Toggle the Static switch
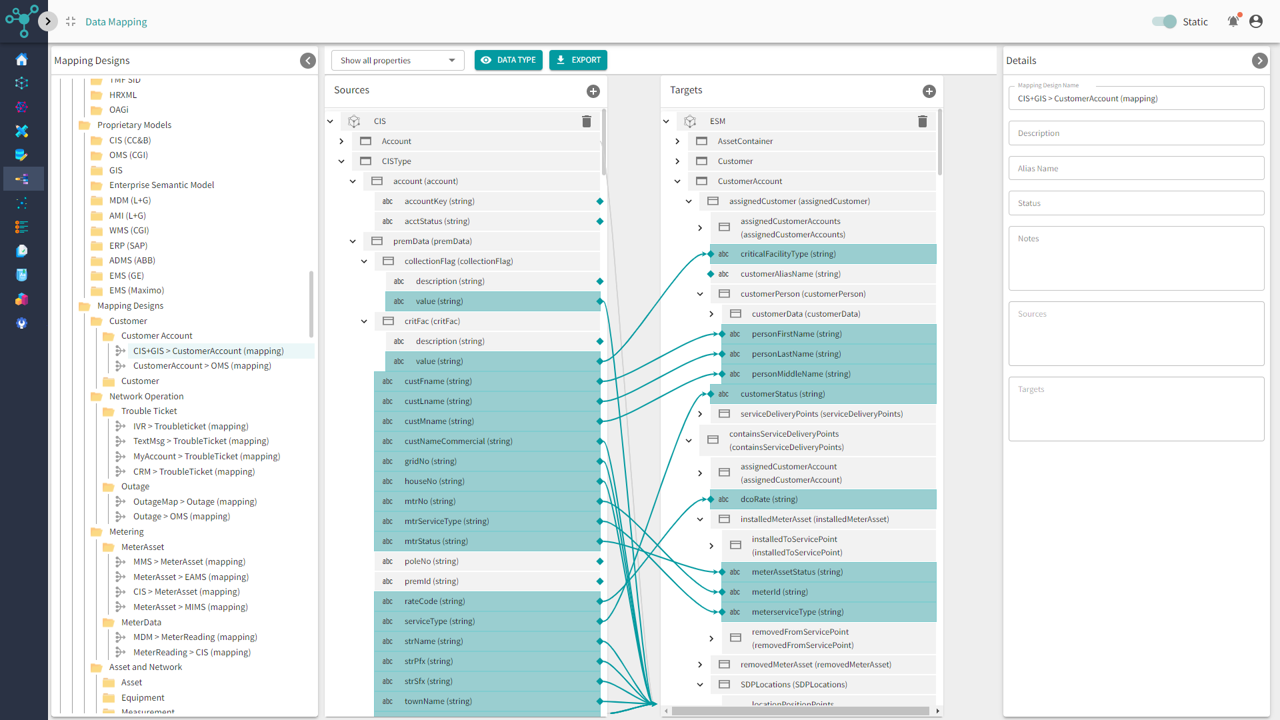Viewport: 1280px width, 720px height. click(1164, 22)
